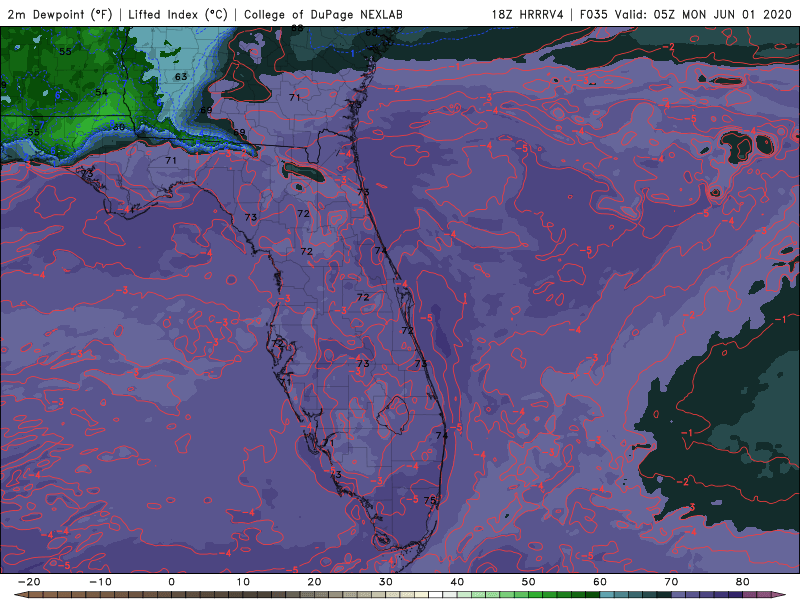
Task: Click the 10 label on the color scale
Action: tap(243, 582)
